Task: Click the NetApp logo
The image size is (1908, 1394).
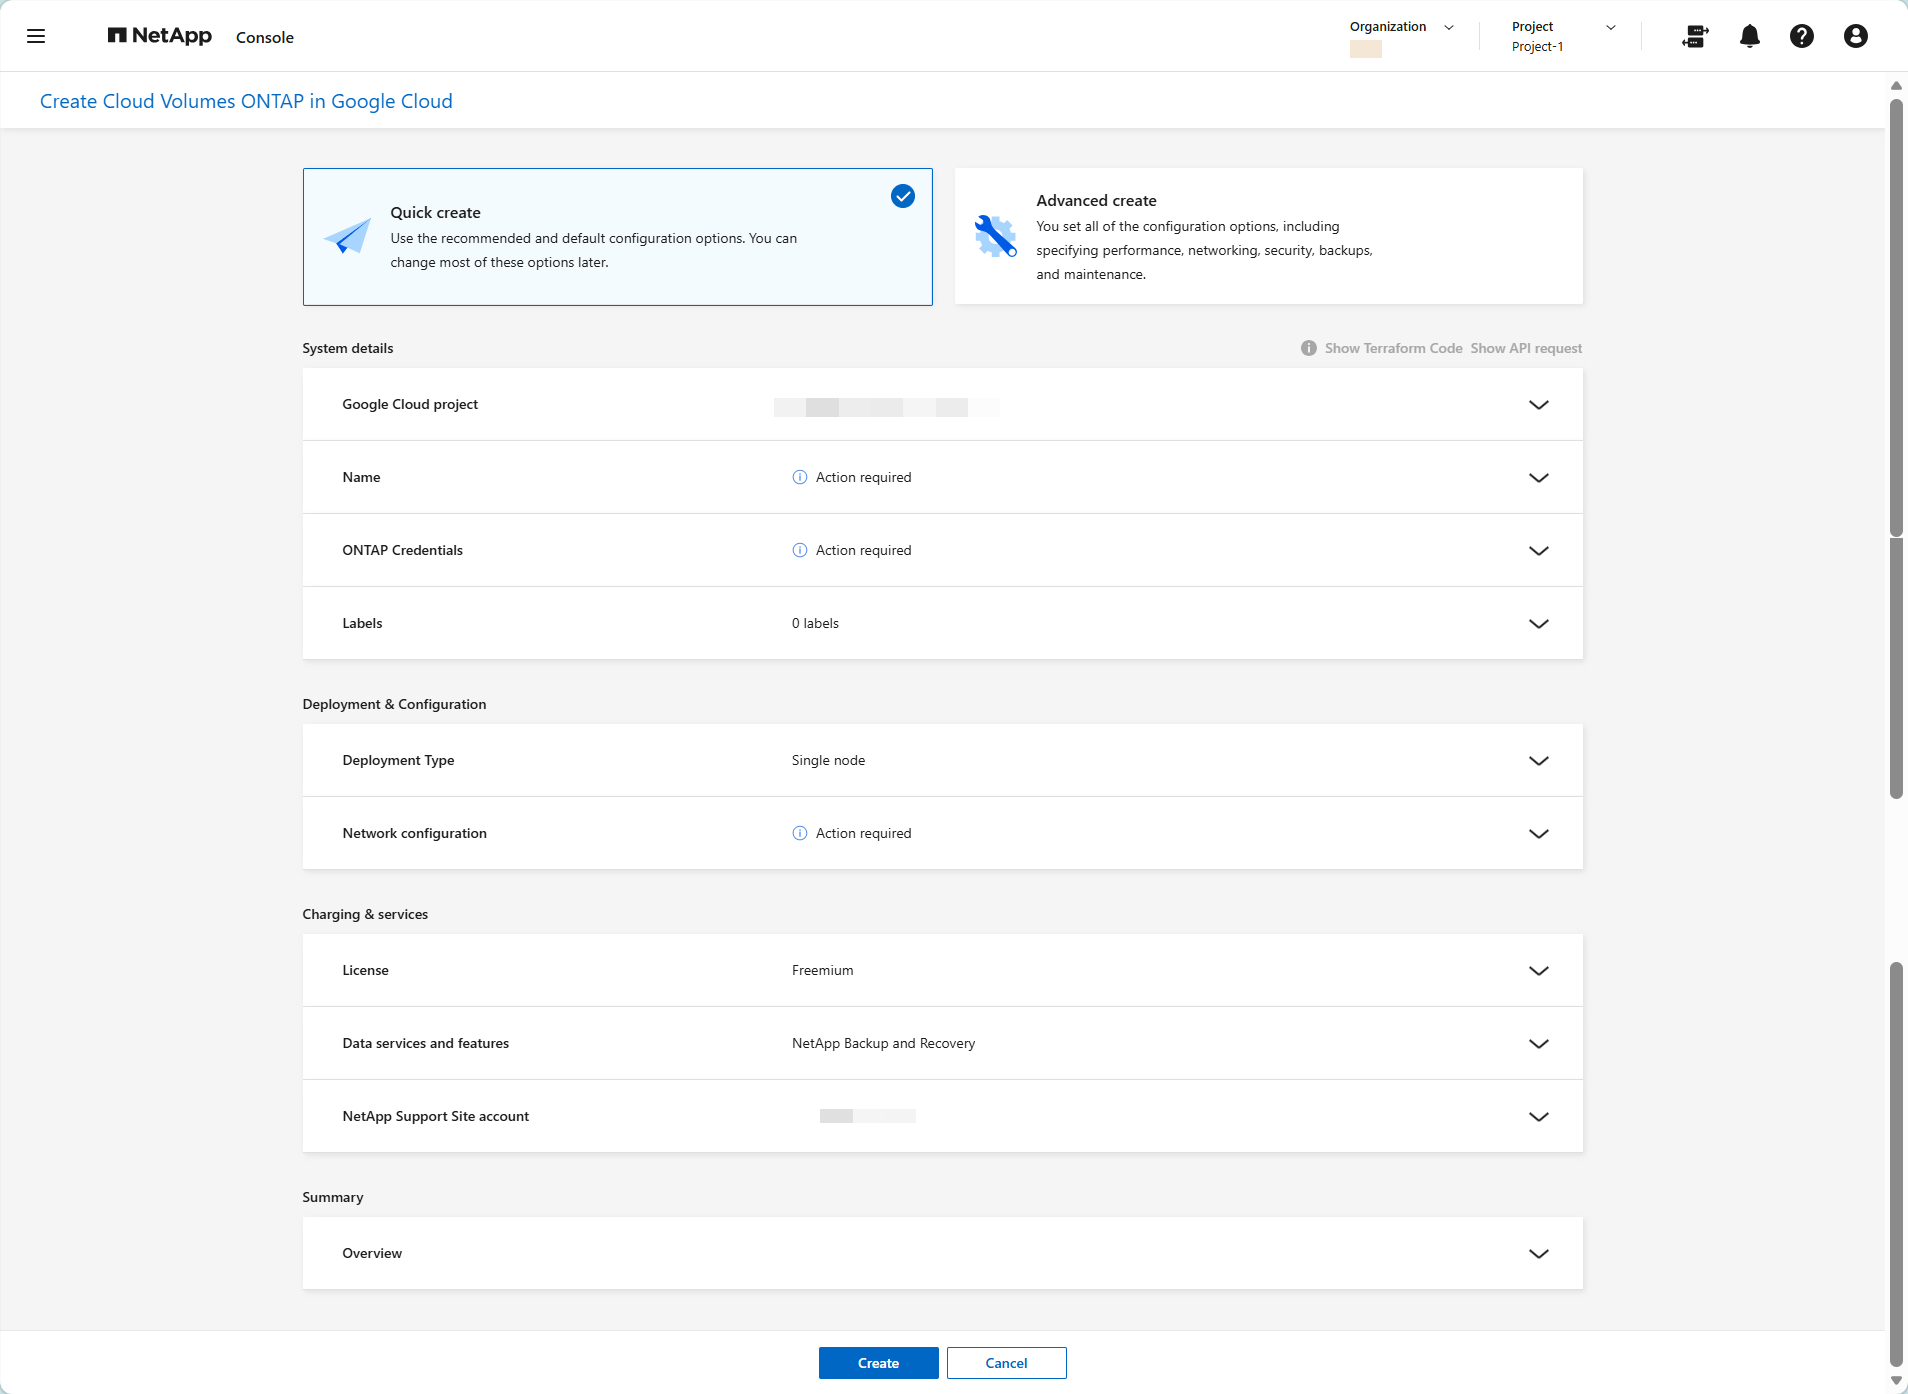Action: click(x=160, y=36)
